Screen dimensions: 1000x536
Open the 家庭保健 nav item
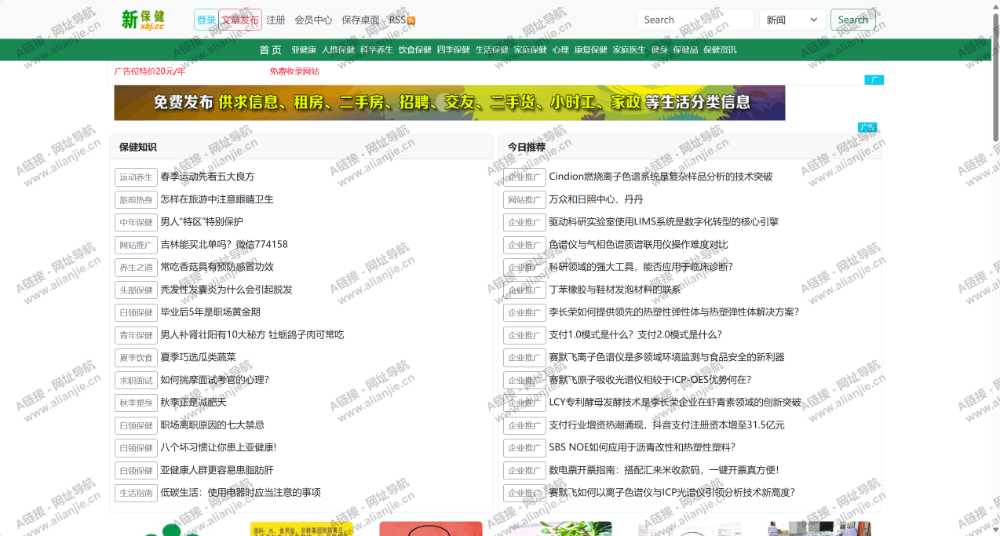pos(531,50)
